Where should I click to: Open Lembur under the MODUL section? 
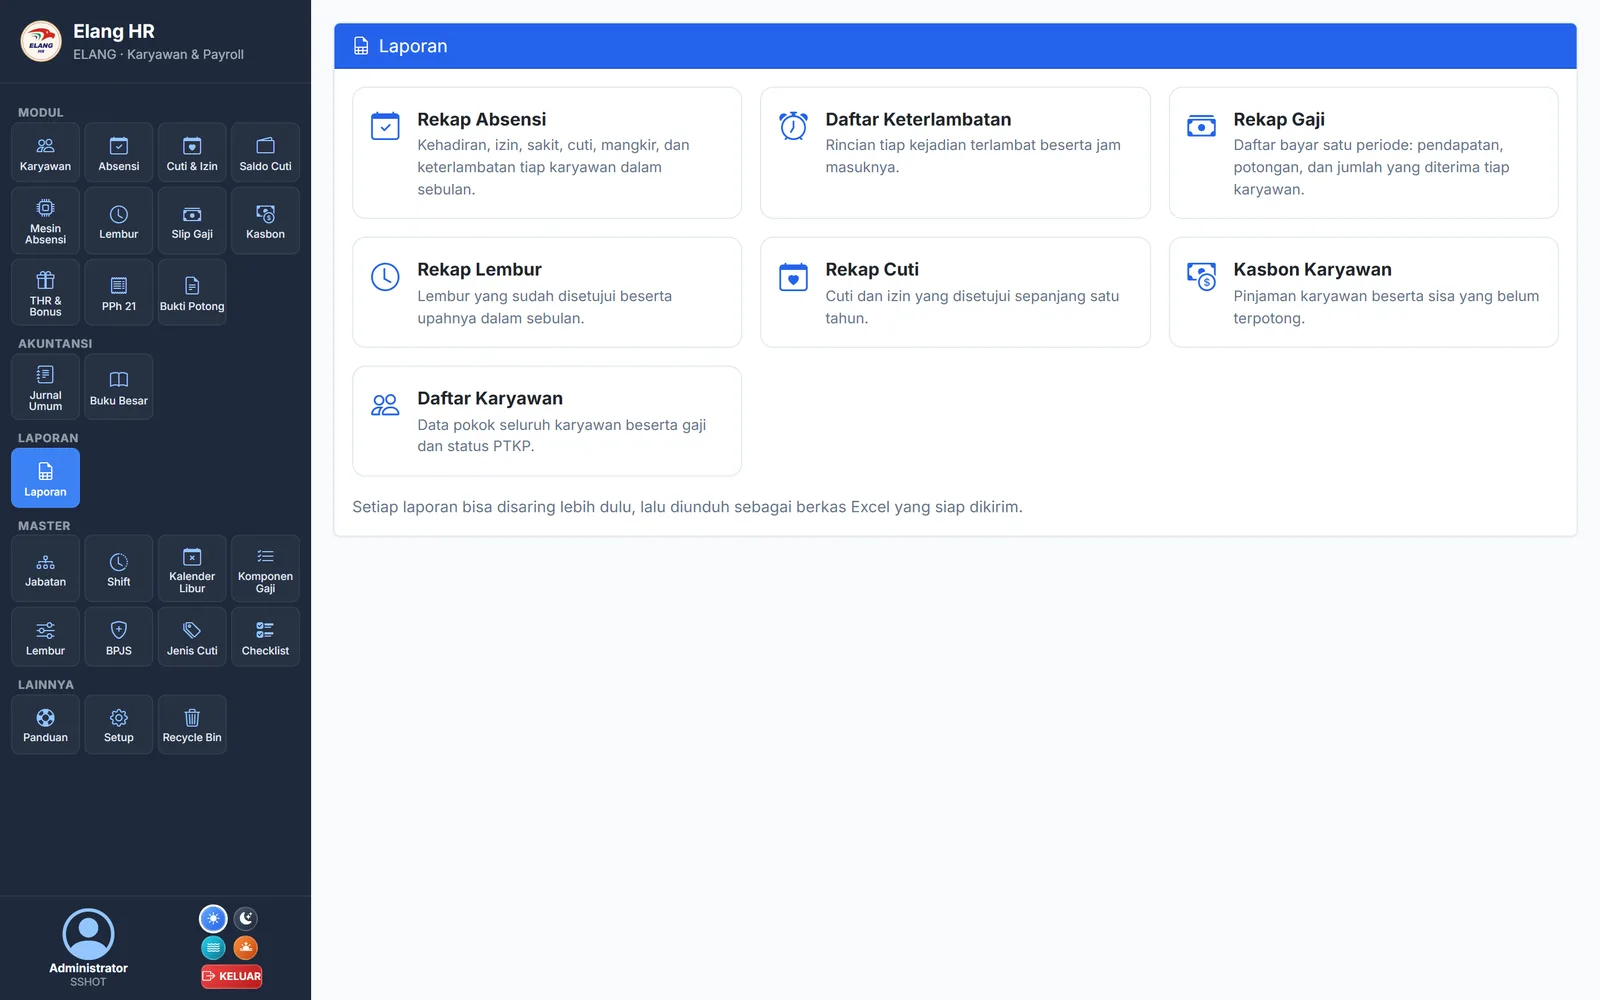tap(119, 220)
